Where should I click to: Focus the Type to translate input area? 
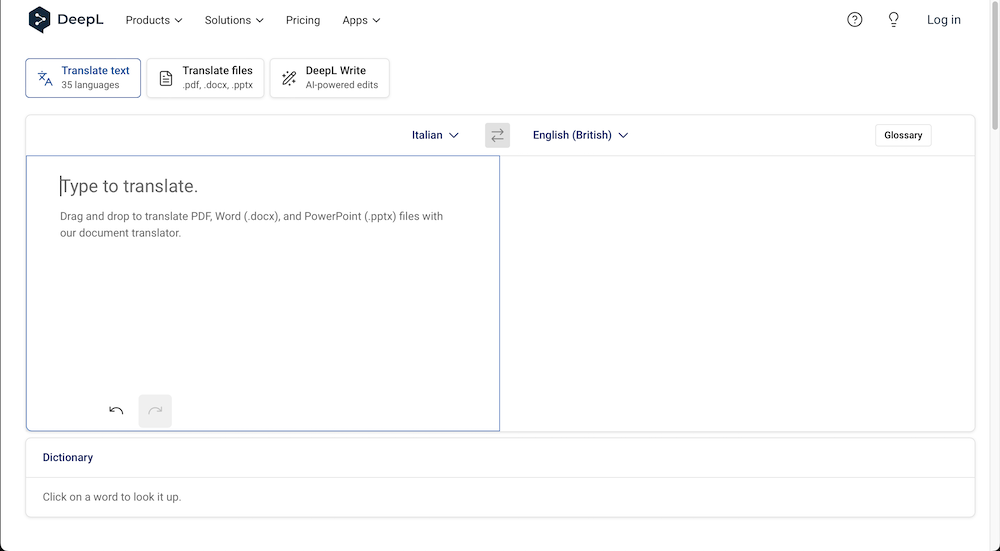pyautogui.click(x=263, y=293)
